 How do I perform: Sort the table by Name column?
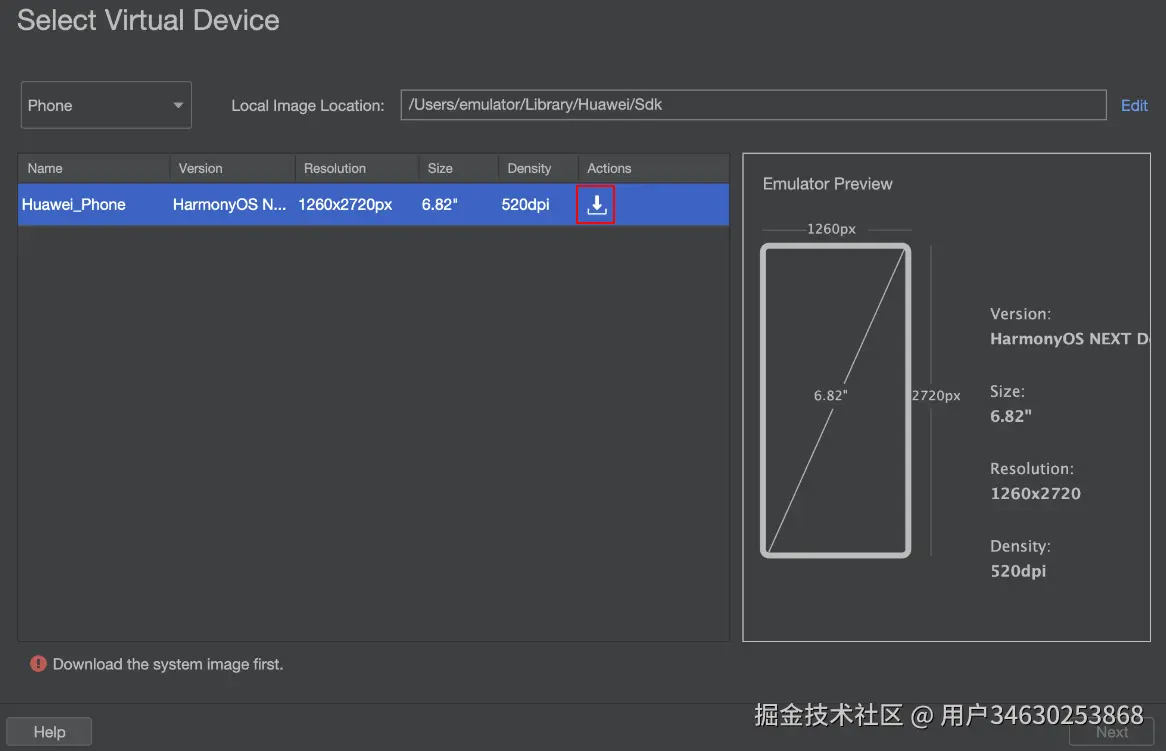pos(94,168)
